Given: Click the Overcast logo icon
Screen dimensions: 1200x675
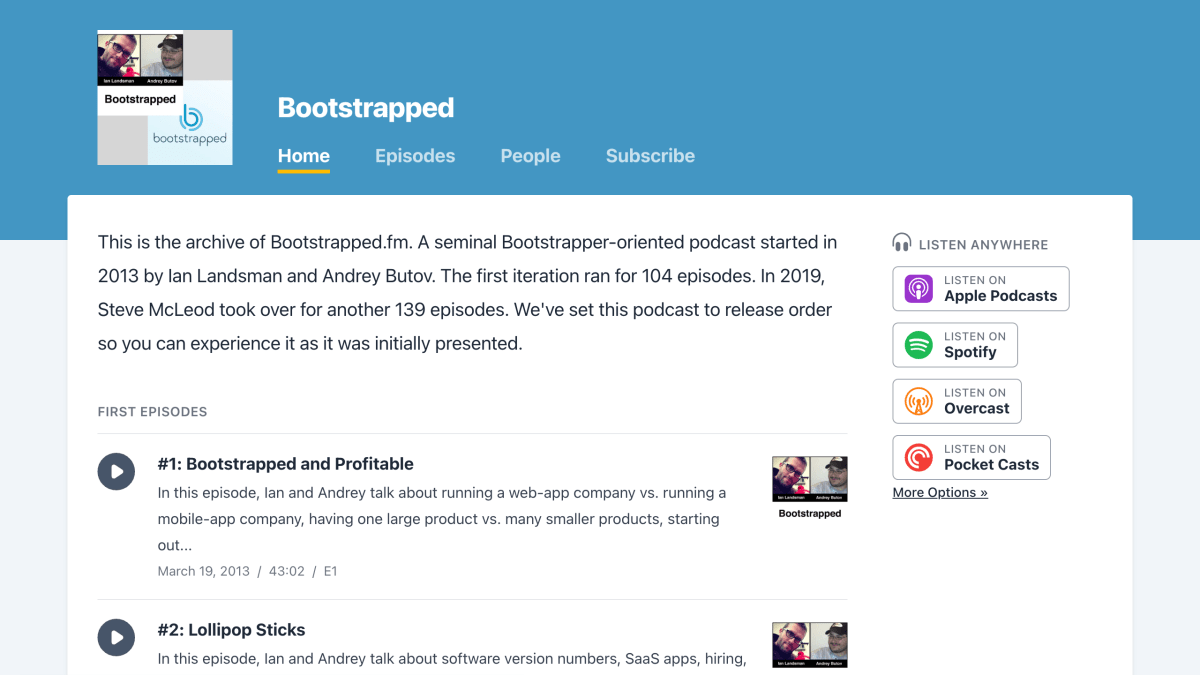Looking at the screenshot, I should pos(919,401).
